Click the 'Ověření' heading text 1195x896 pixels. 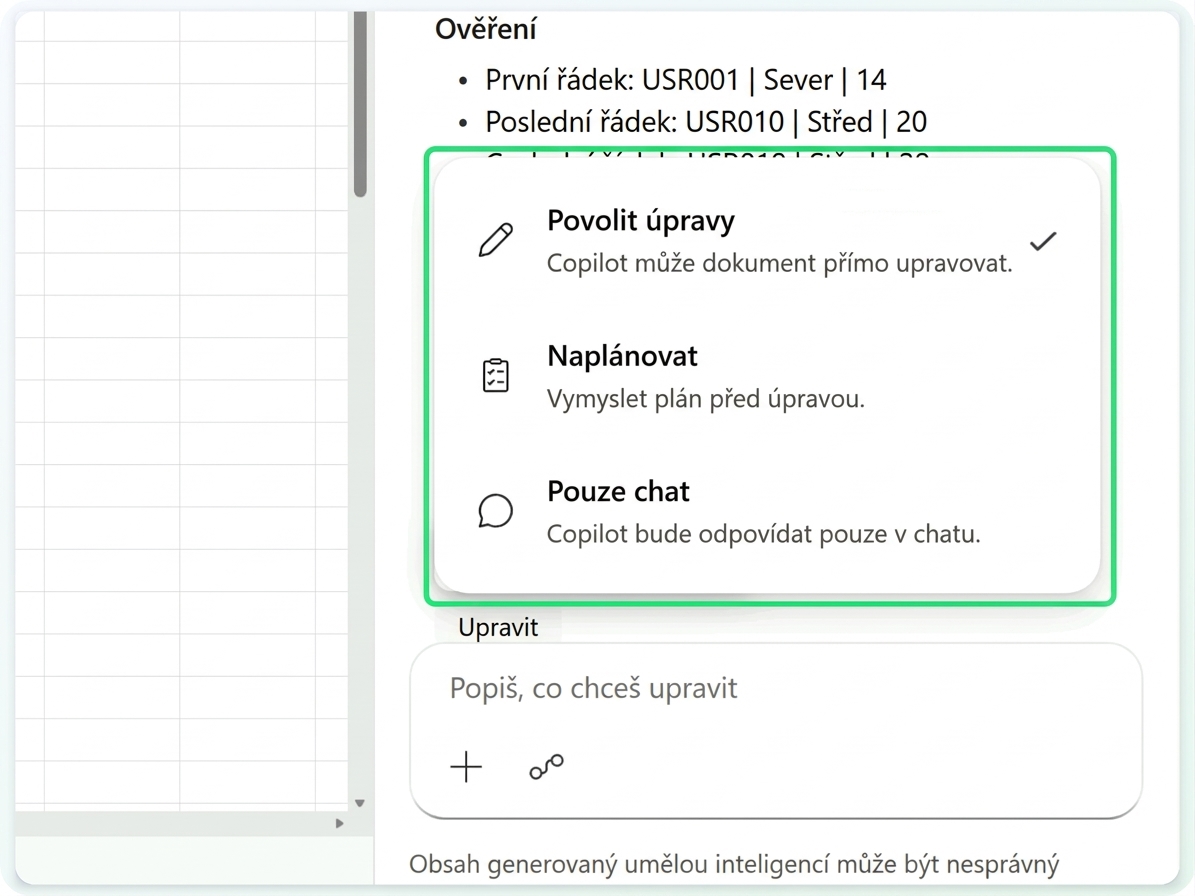pyautogui.click(x=485, y=29)
